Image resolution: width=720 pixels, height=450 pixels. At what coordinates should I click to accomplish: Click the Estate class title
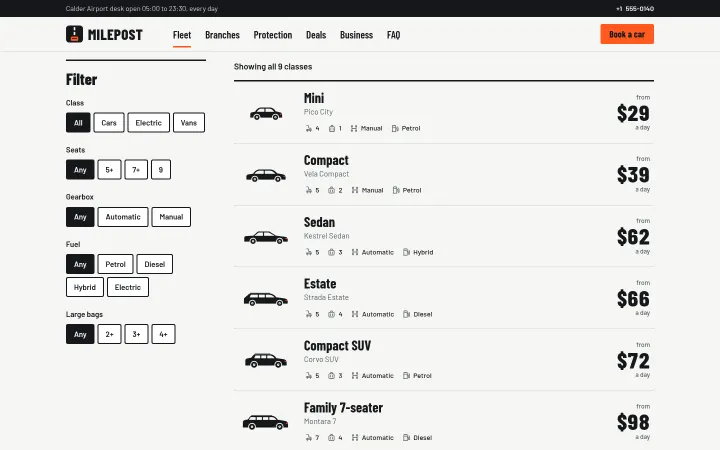tap(320, 284)
